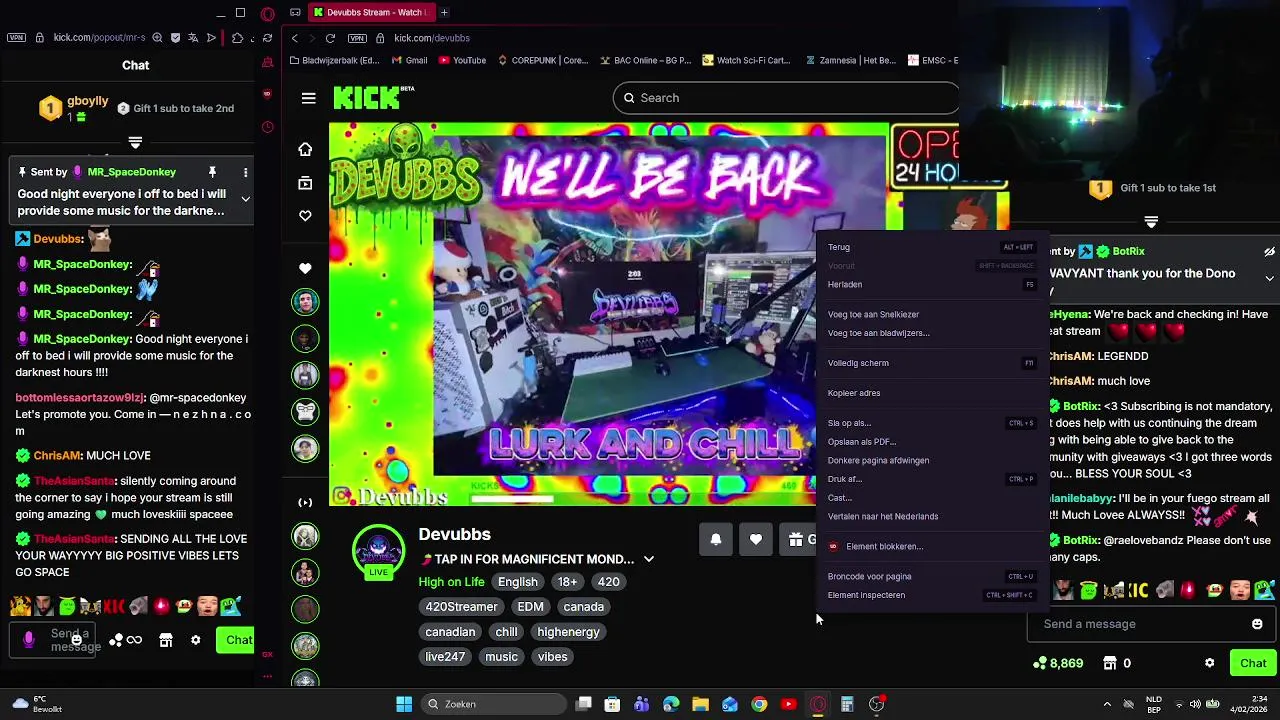
Task: Open settings gear in popout chat
Action: point(196,640)
